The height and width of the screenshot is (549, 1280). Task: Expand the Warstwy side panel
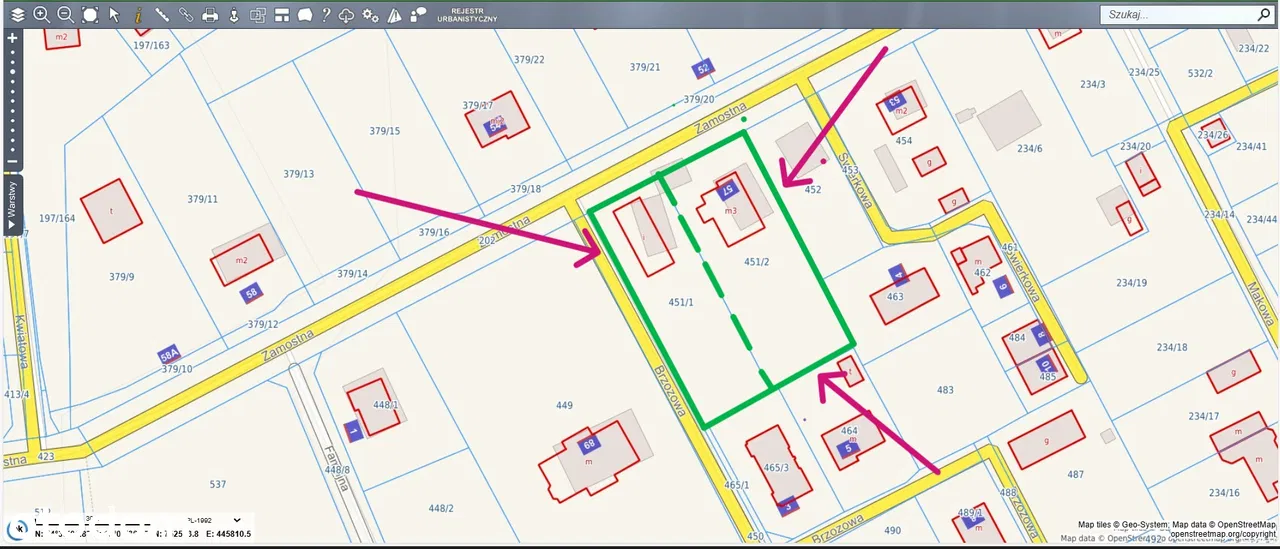(12, 204)
